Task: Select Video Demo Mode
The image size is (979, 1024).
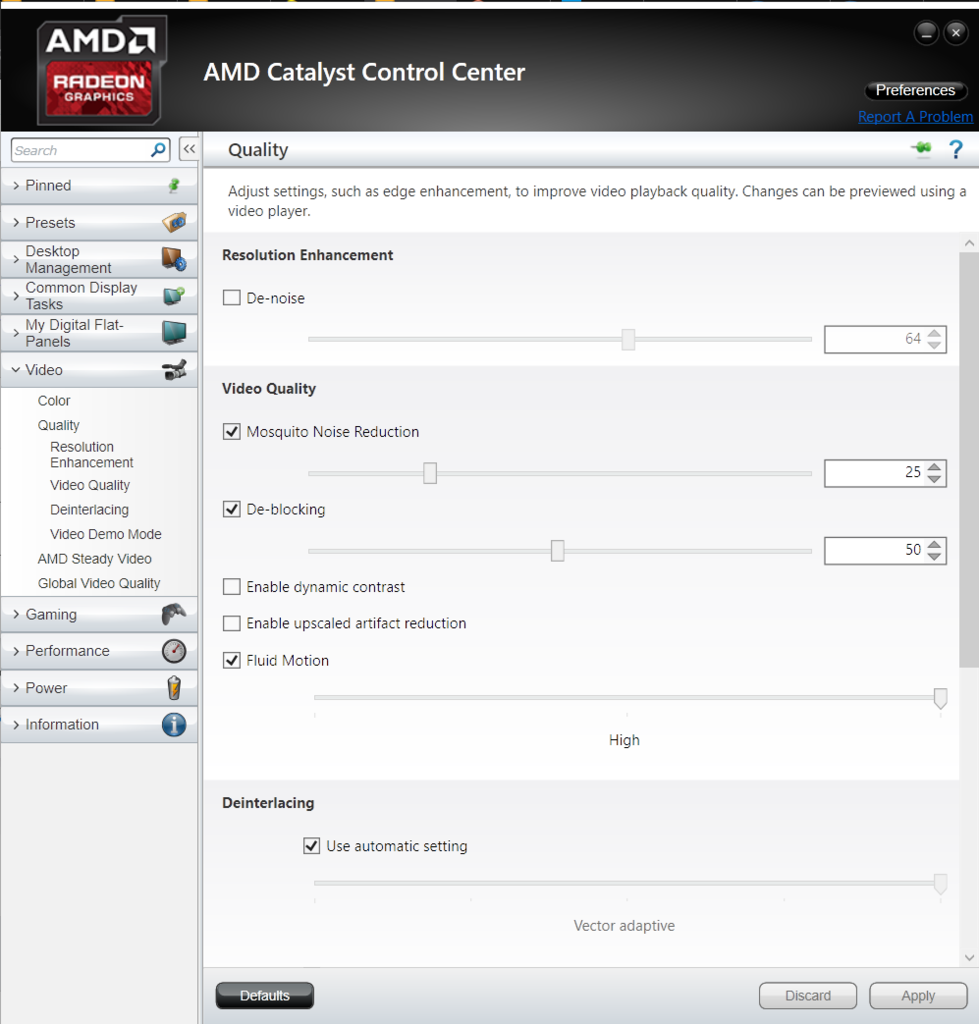Action: coord(106,534)
